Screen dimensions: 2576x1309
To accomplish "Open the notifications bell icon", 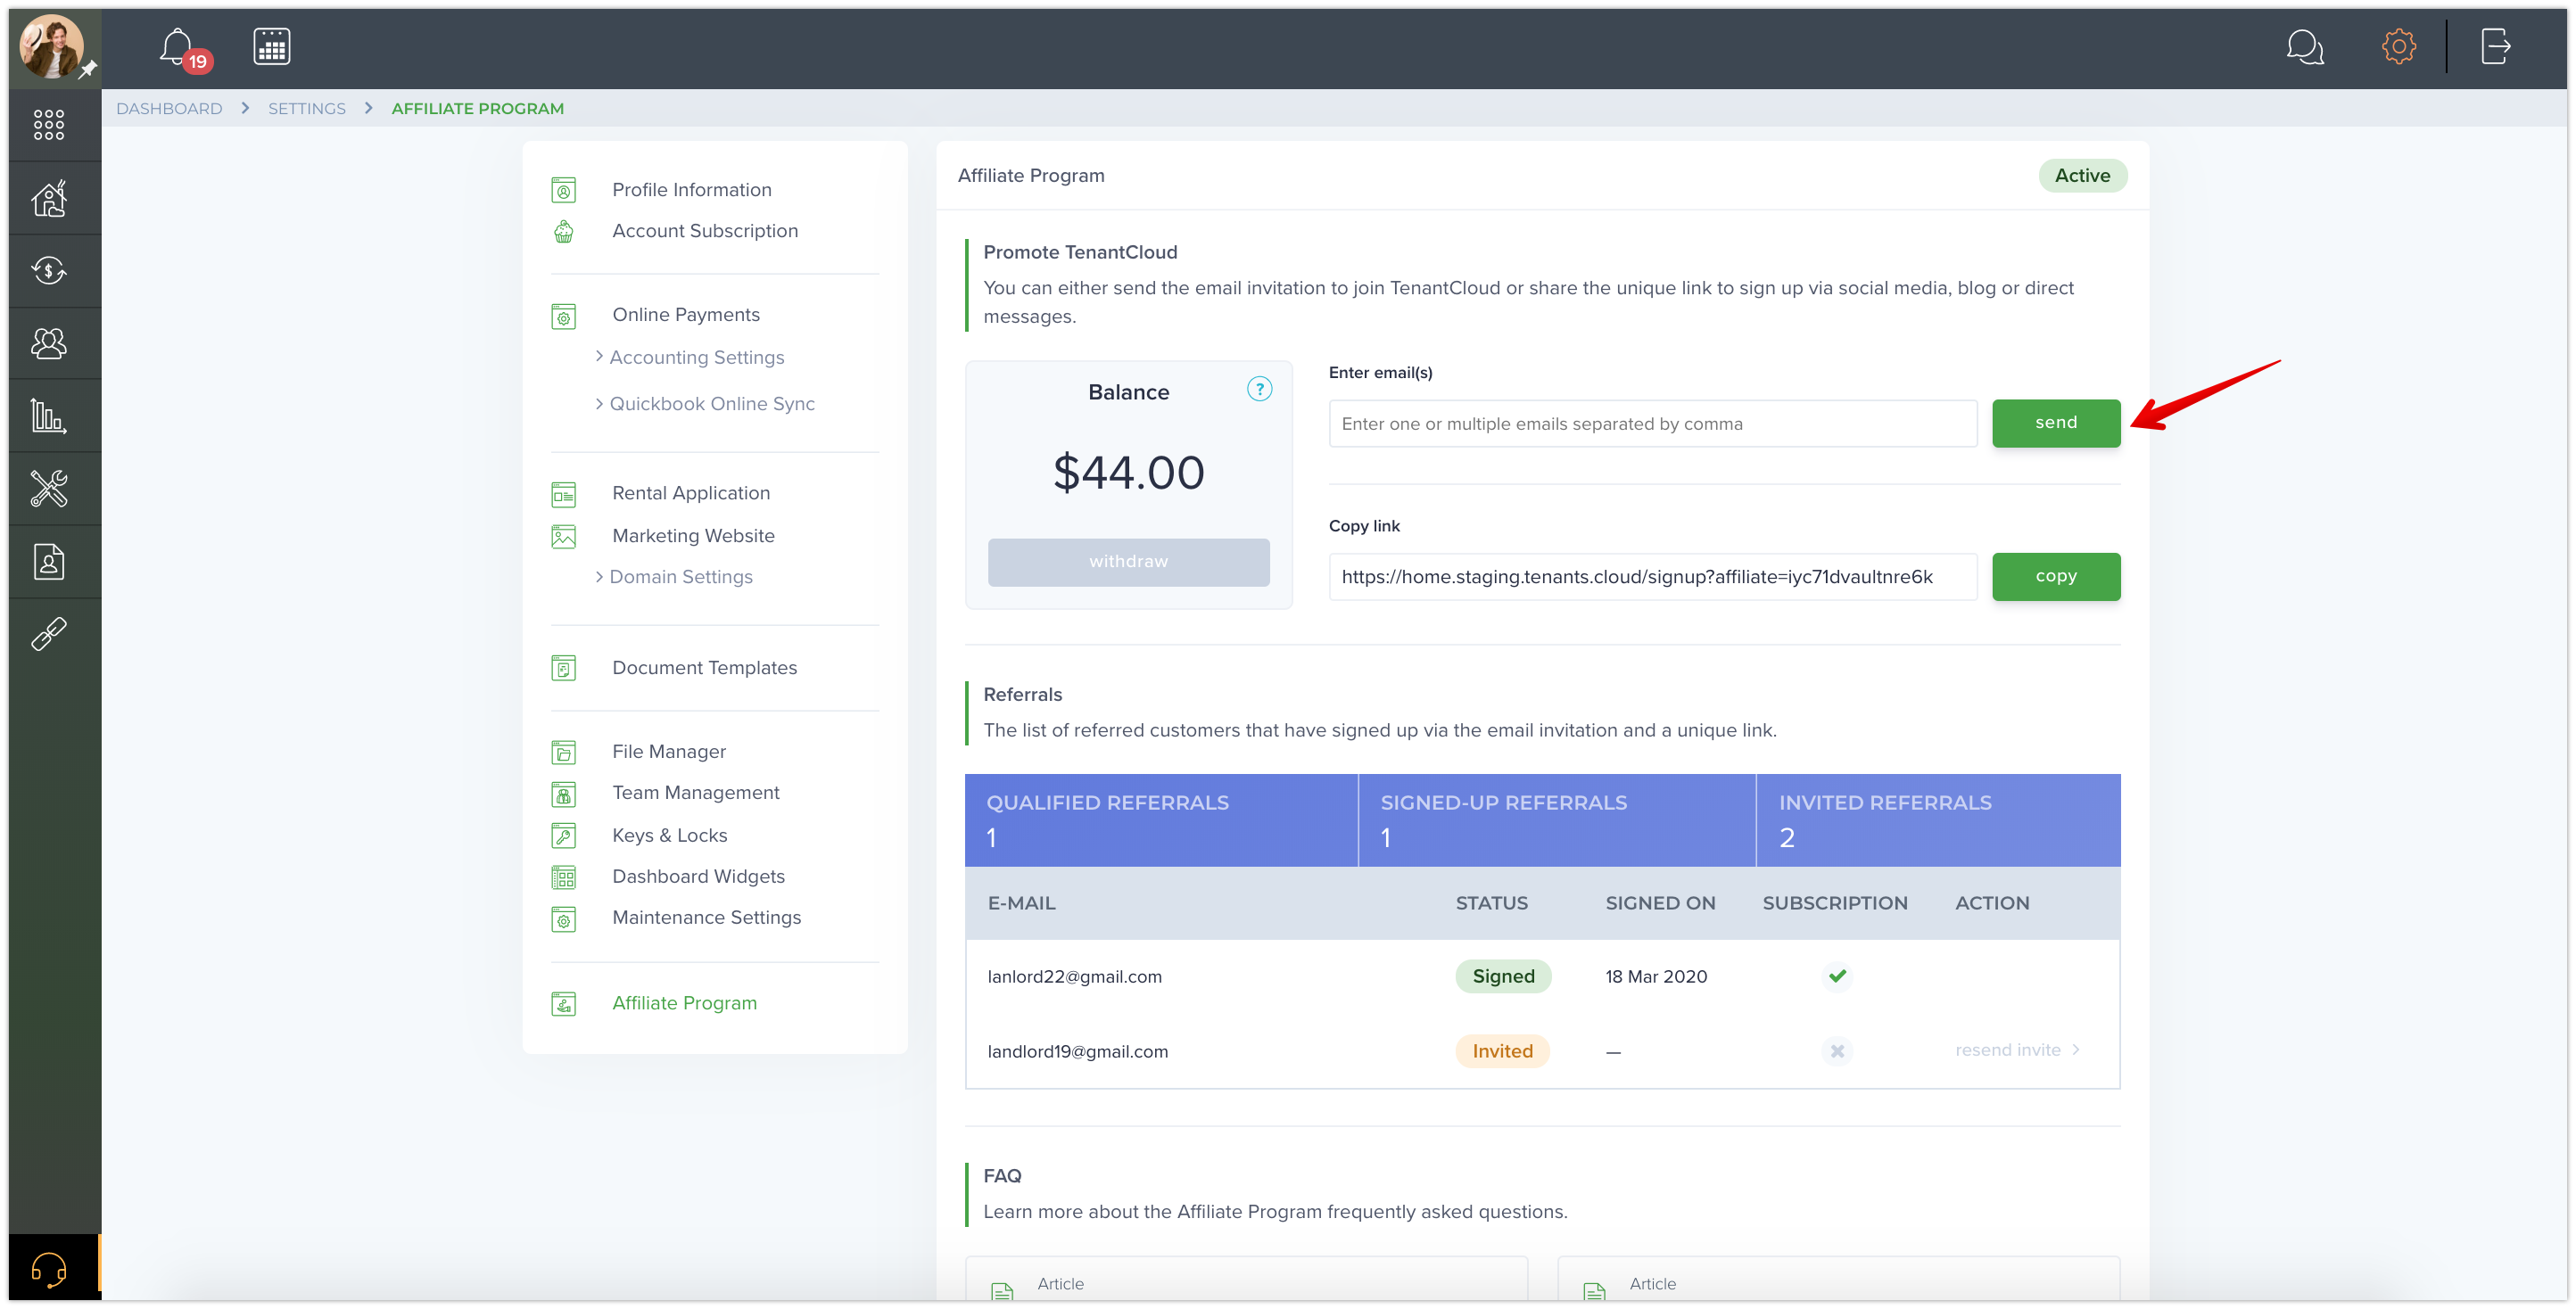I will 177,46.
